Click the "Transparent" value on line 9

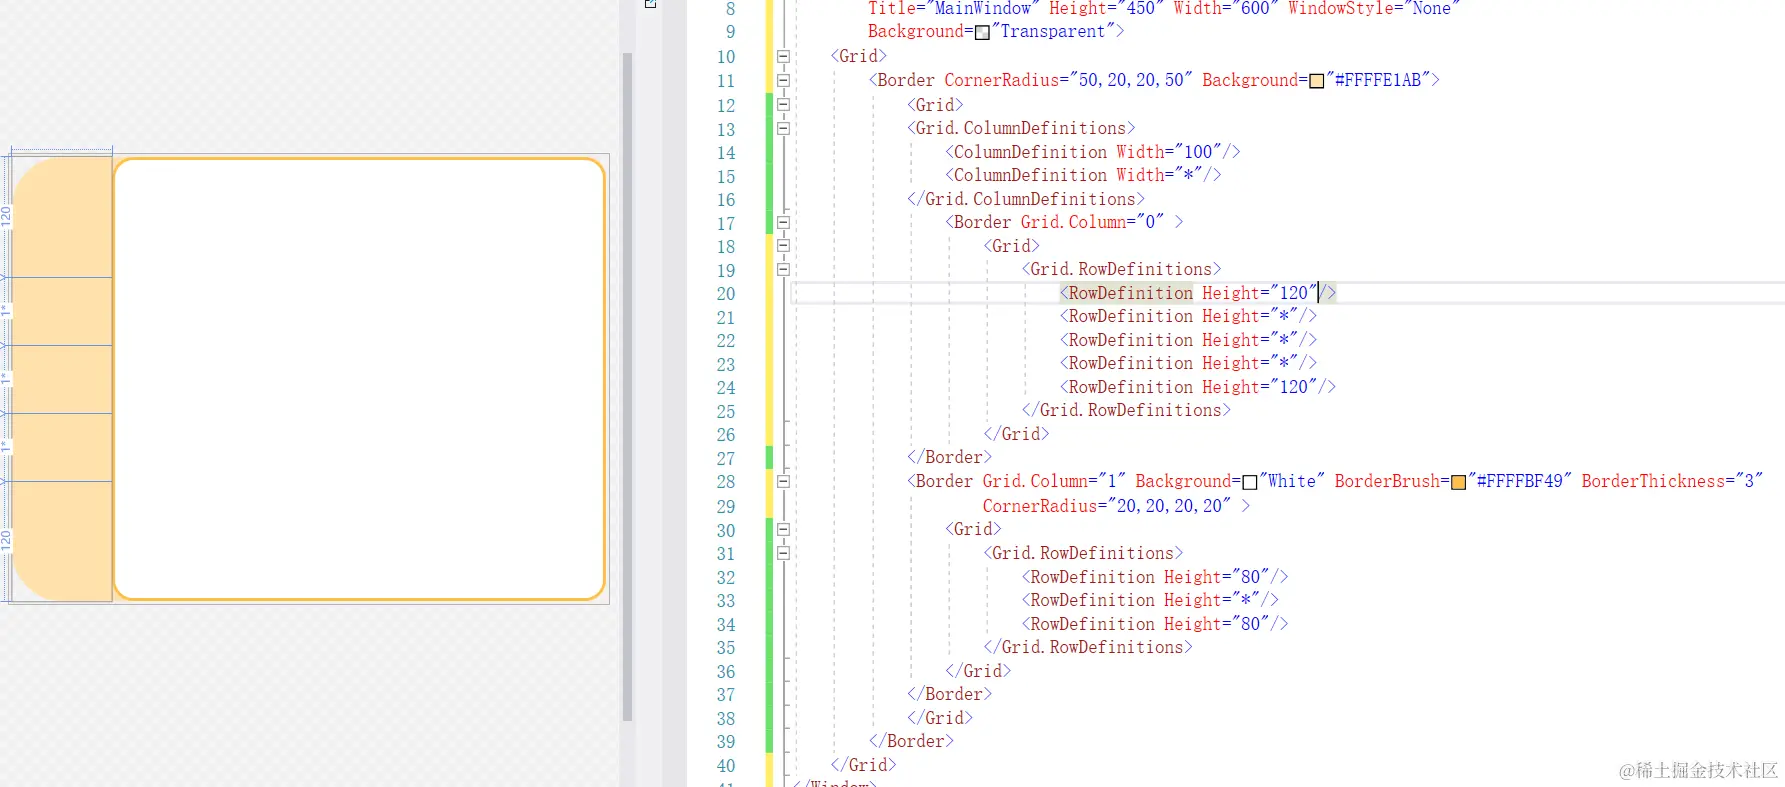coord(1053,32)
